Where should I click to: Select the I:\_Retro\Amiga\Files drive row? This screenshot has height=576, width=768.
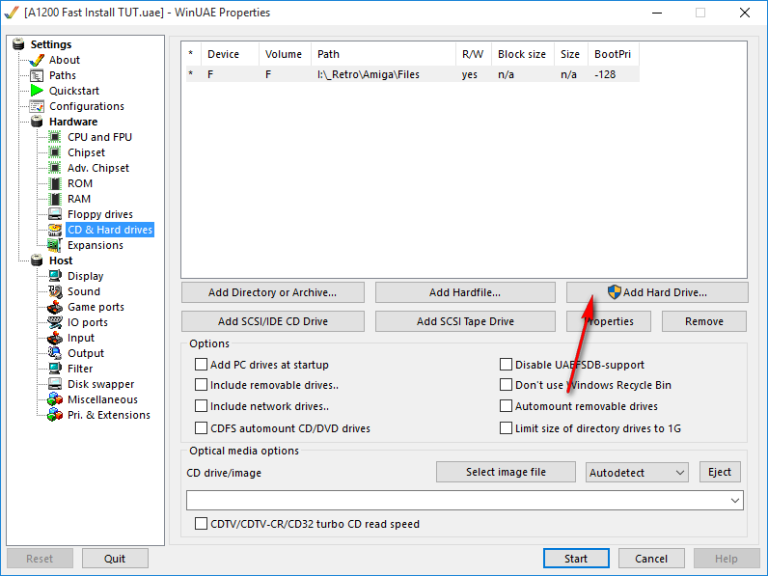(x=412, y=74)
